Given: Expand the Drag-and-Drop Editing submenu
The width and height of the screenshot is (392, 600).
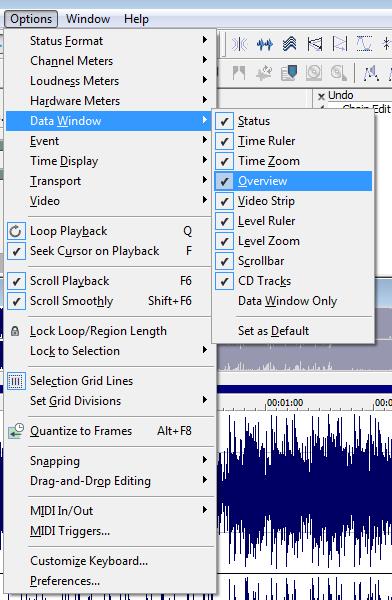Looking at the screenshot, I should pyautogui.click(x=108, y=481).
